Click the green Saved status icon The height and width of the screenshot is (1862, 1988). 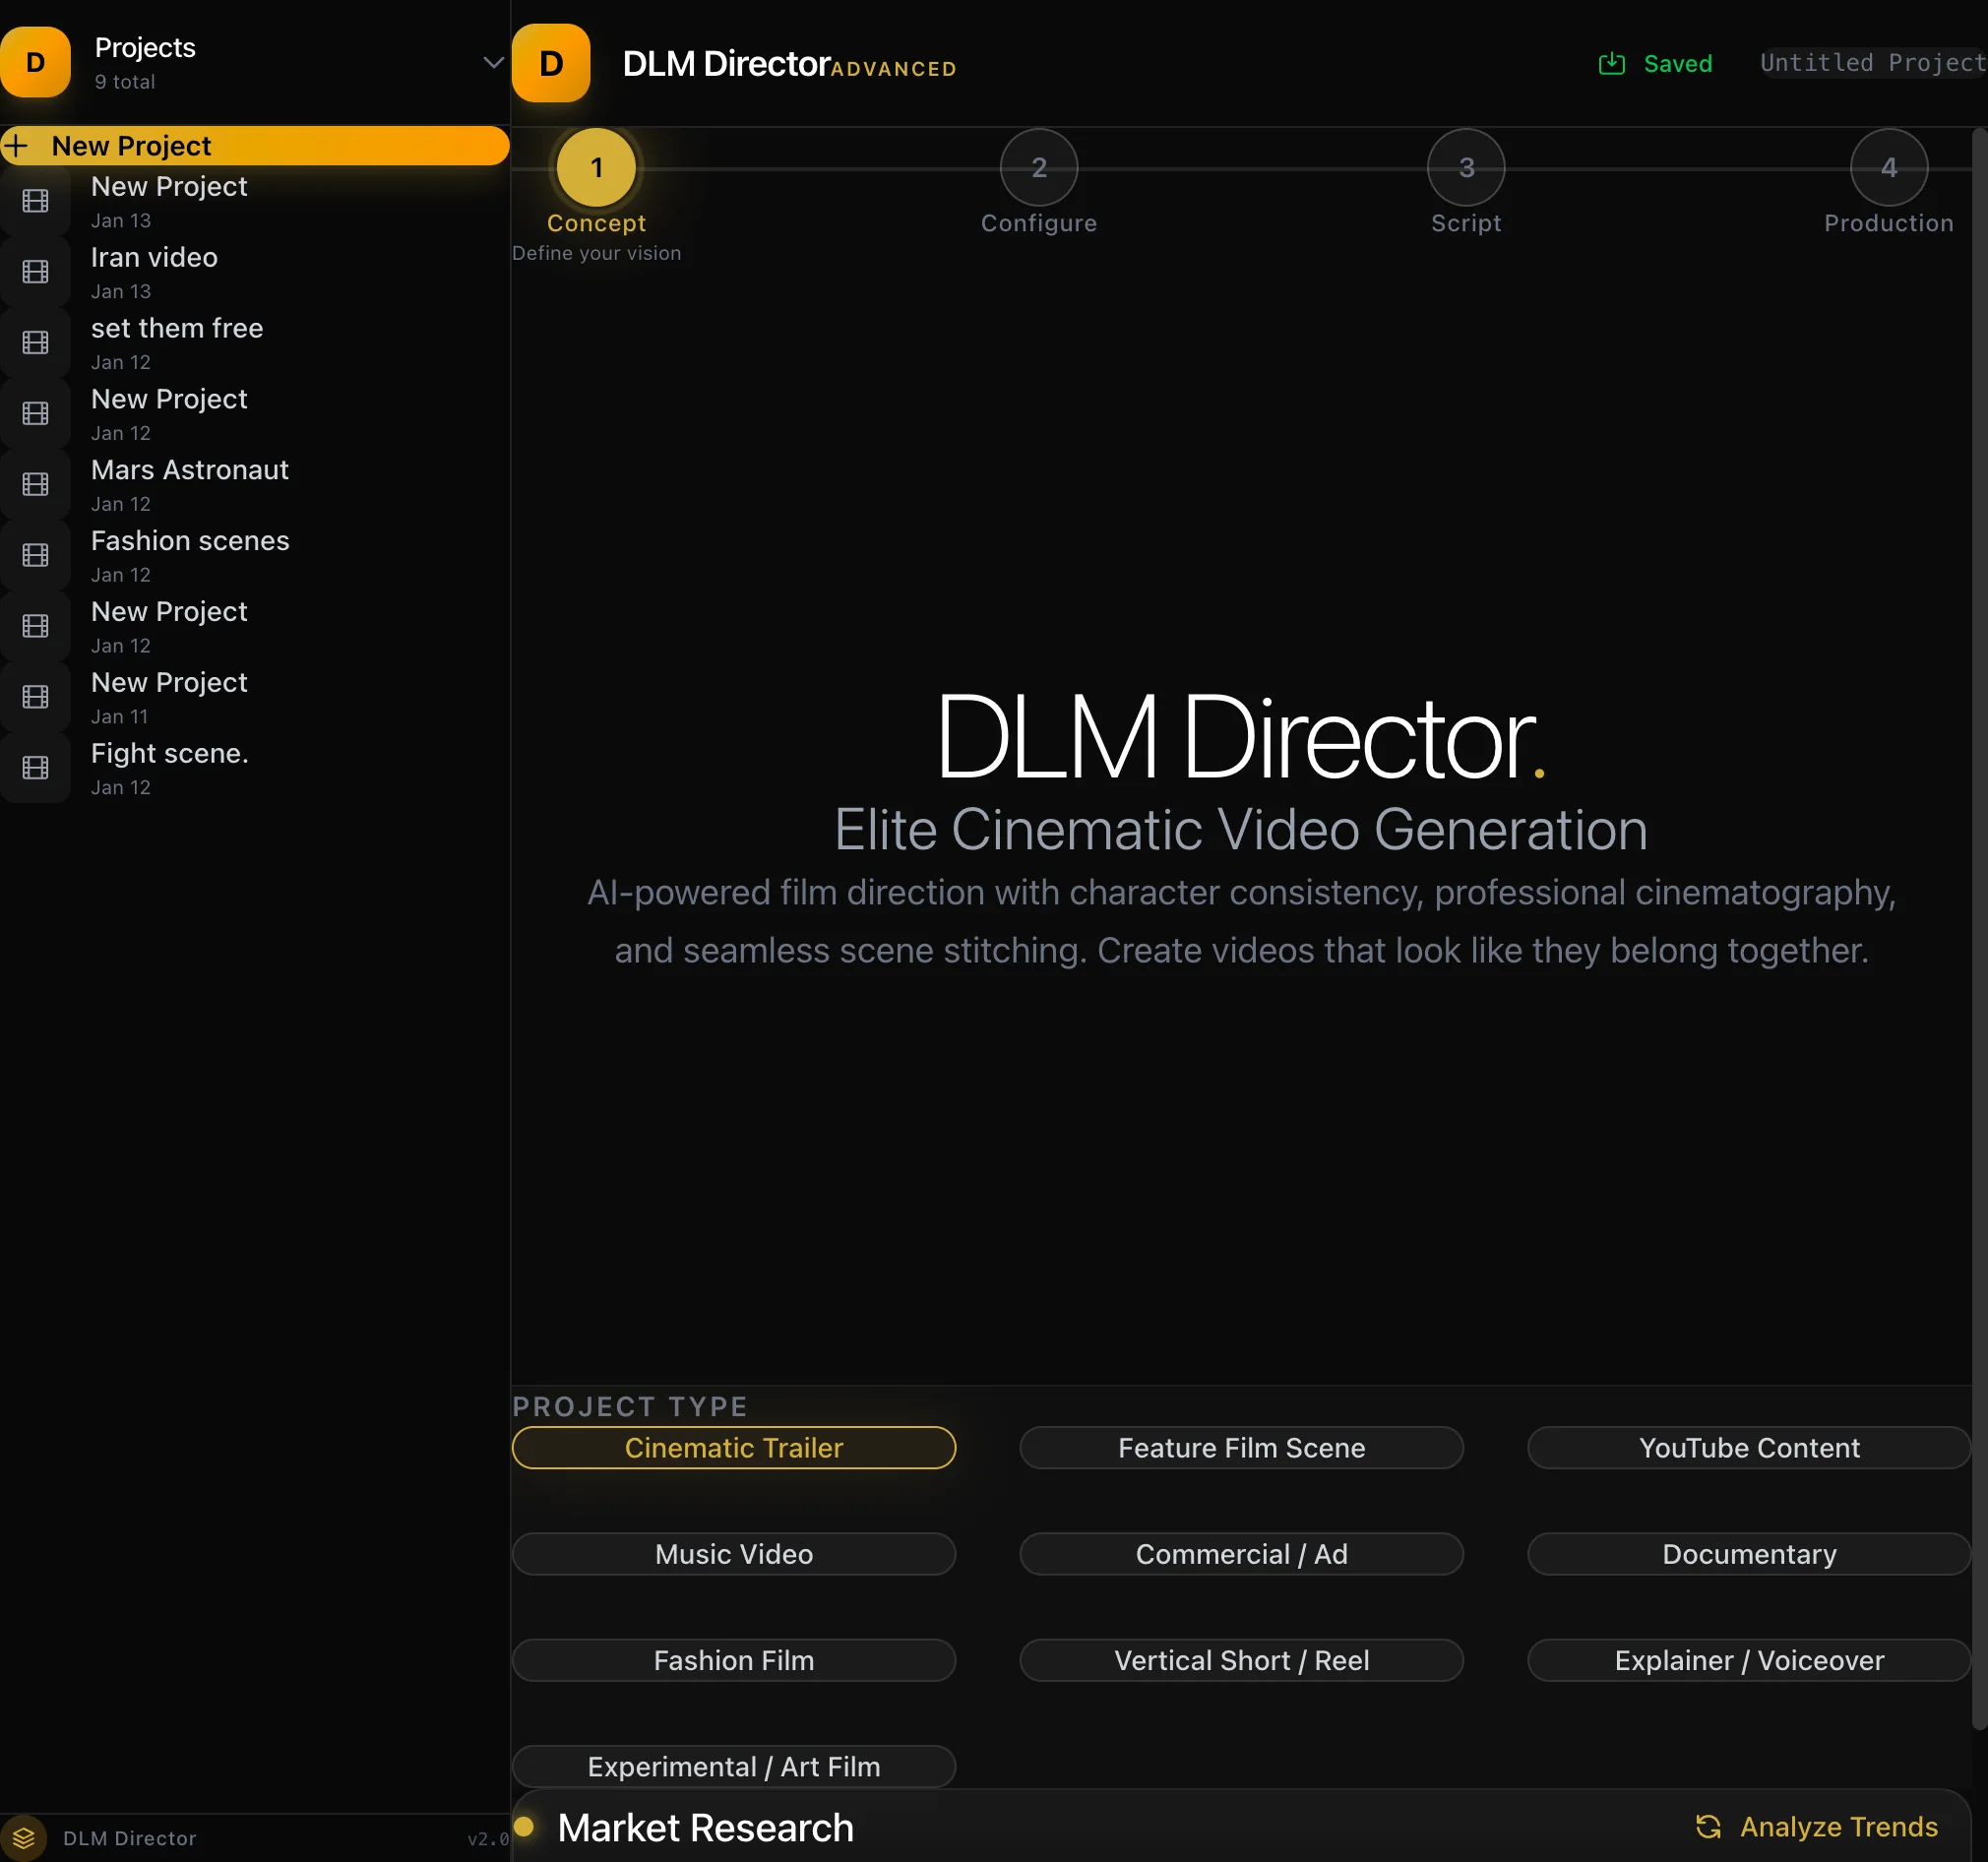[x=1611, y=64]
